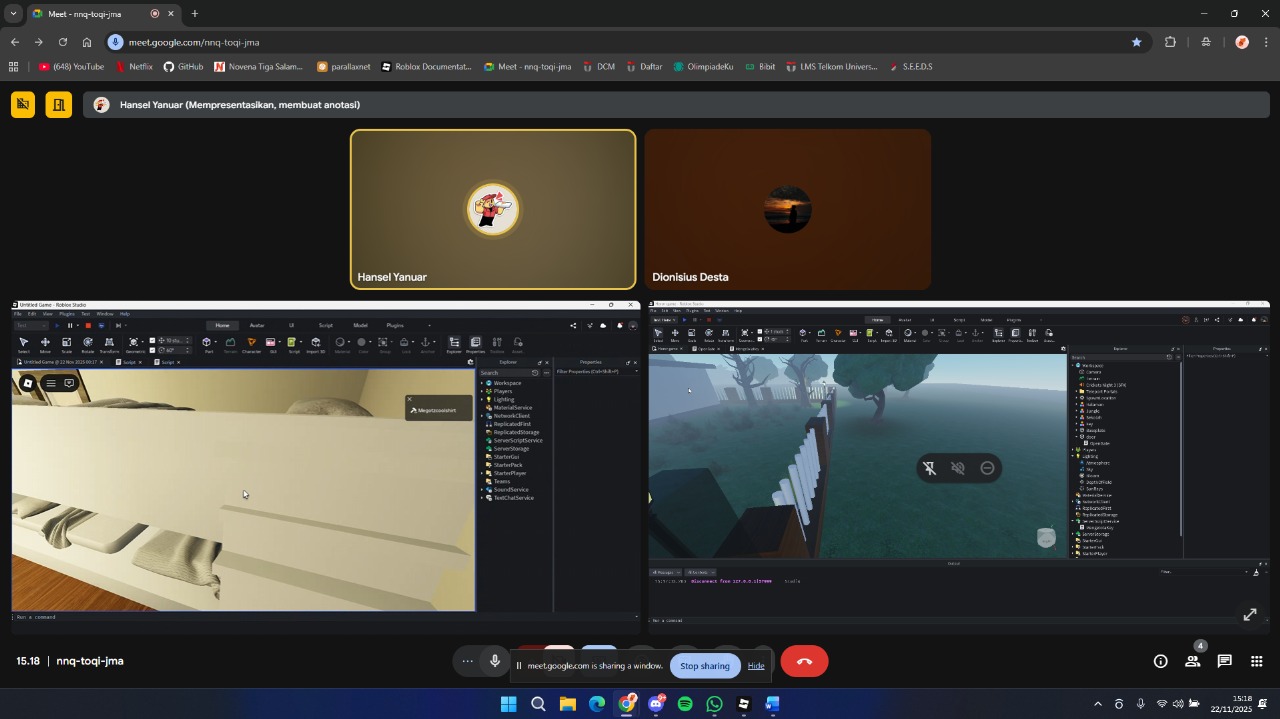Click the Hide link on sharing bar
Image resolution: width=1280 pixels, height=719 pixels.
[756, 666]
